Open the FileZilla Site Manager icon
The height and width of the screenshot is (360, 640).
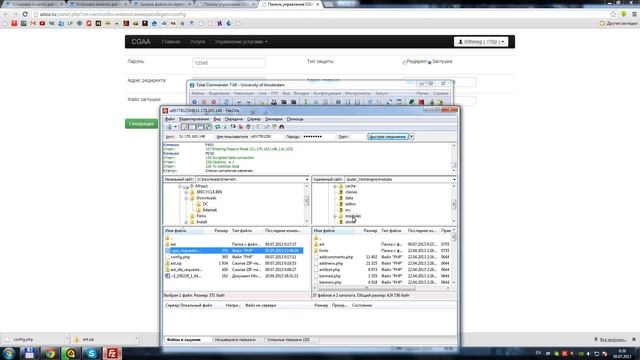tap(169, 127)
